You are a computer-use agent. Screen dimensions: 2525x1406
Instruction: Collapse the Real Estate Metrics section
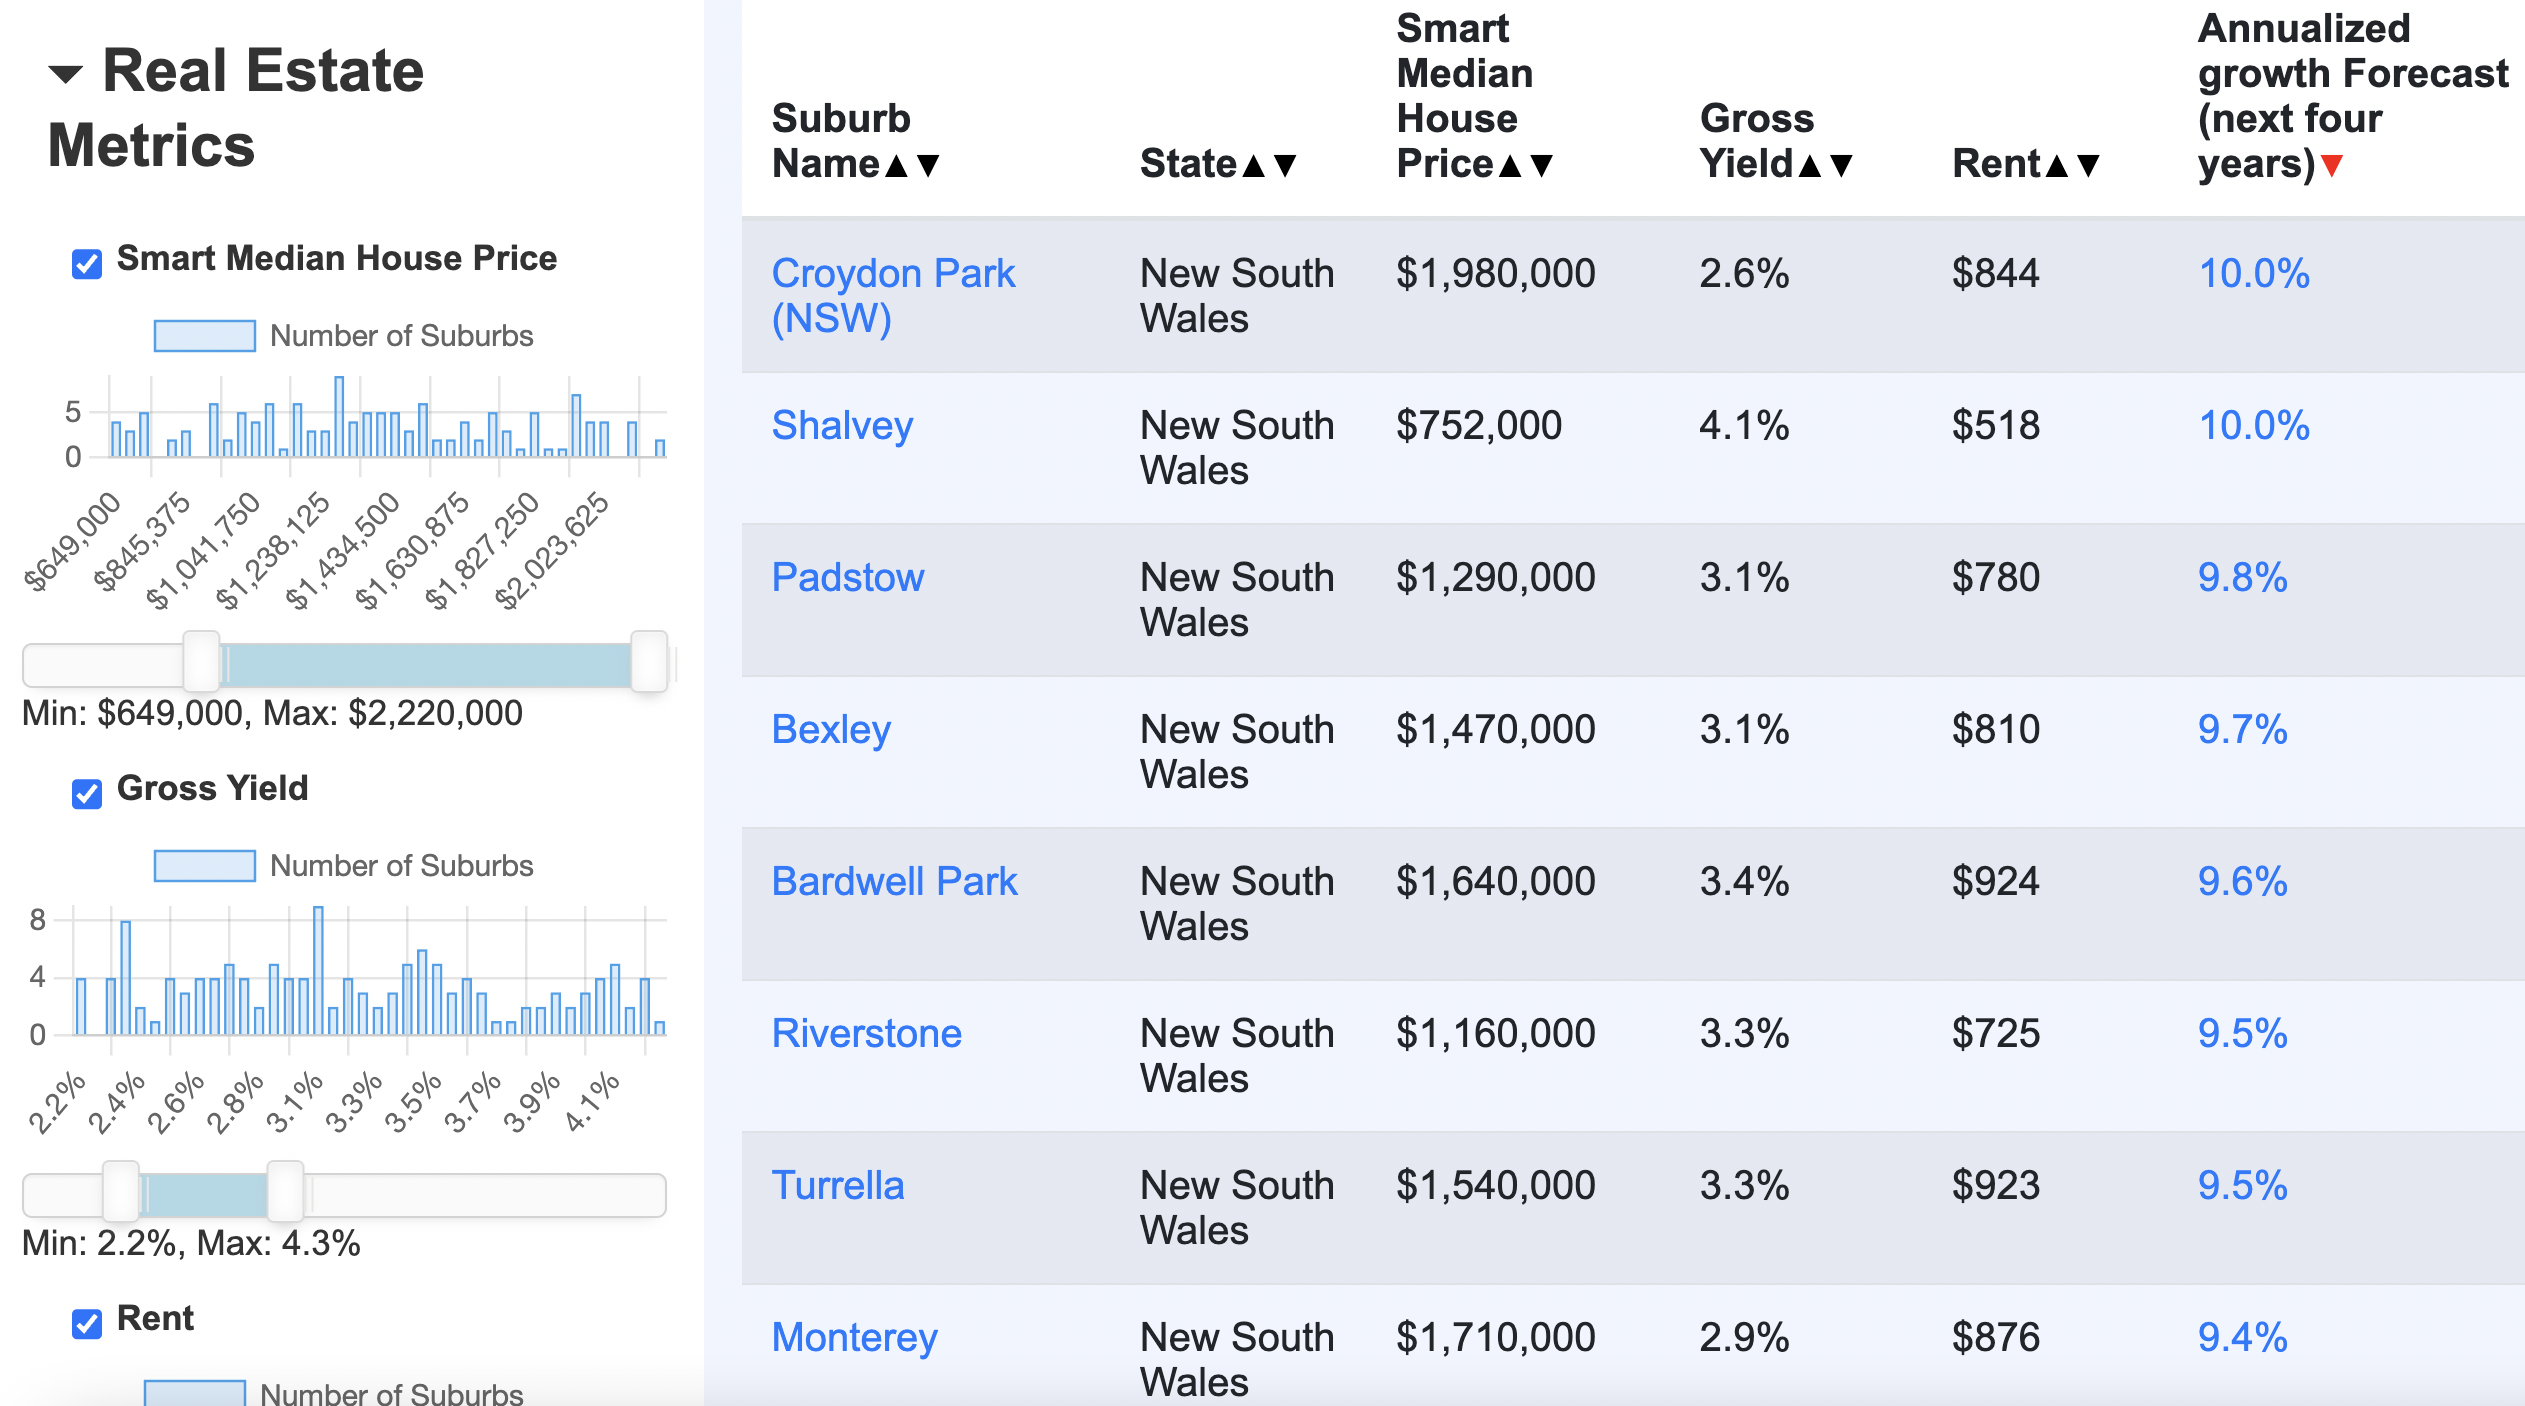(x=66, y=74)
